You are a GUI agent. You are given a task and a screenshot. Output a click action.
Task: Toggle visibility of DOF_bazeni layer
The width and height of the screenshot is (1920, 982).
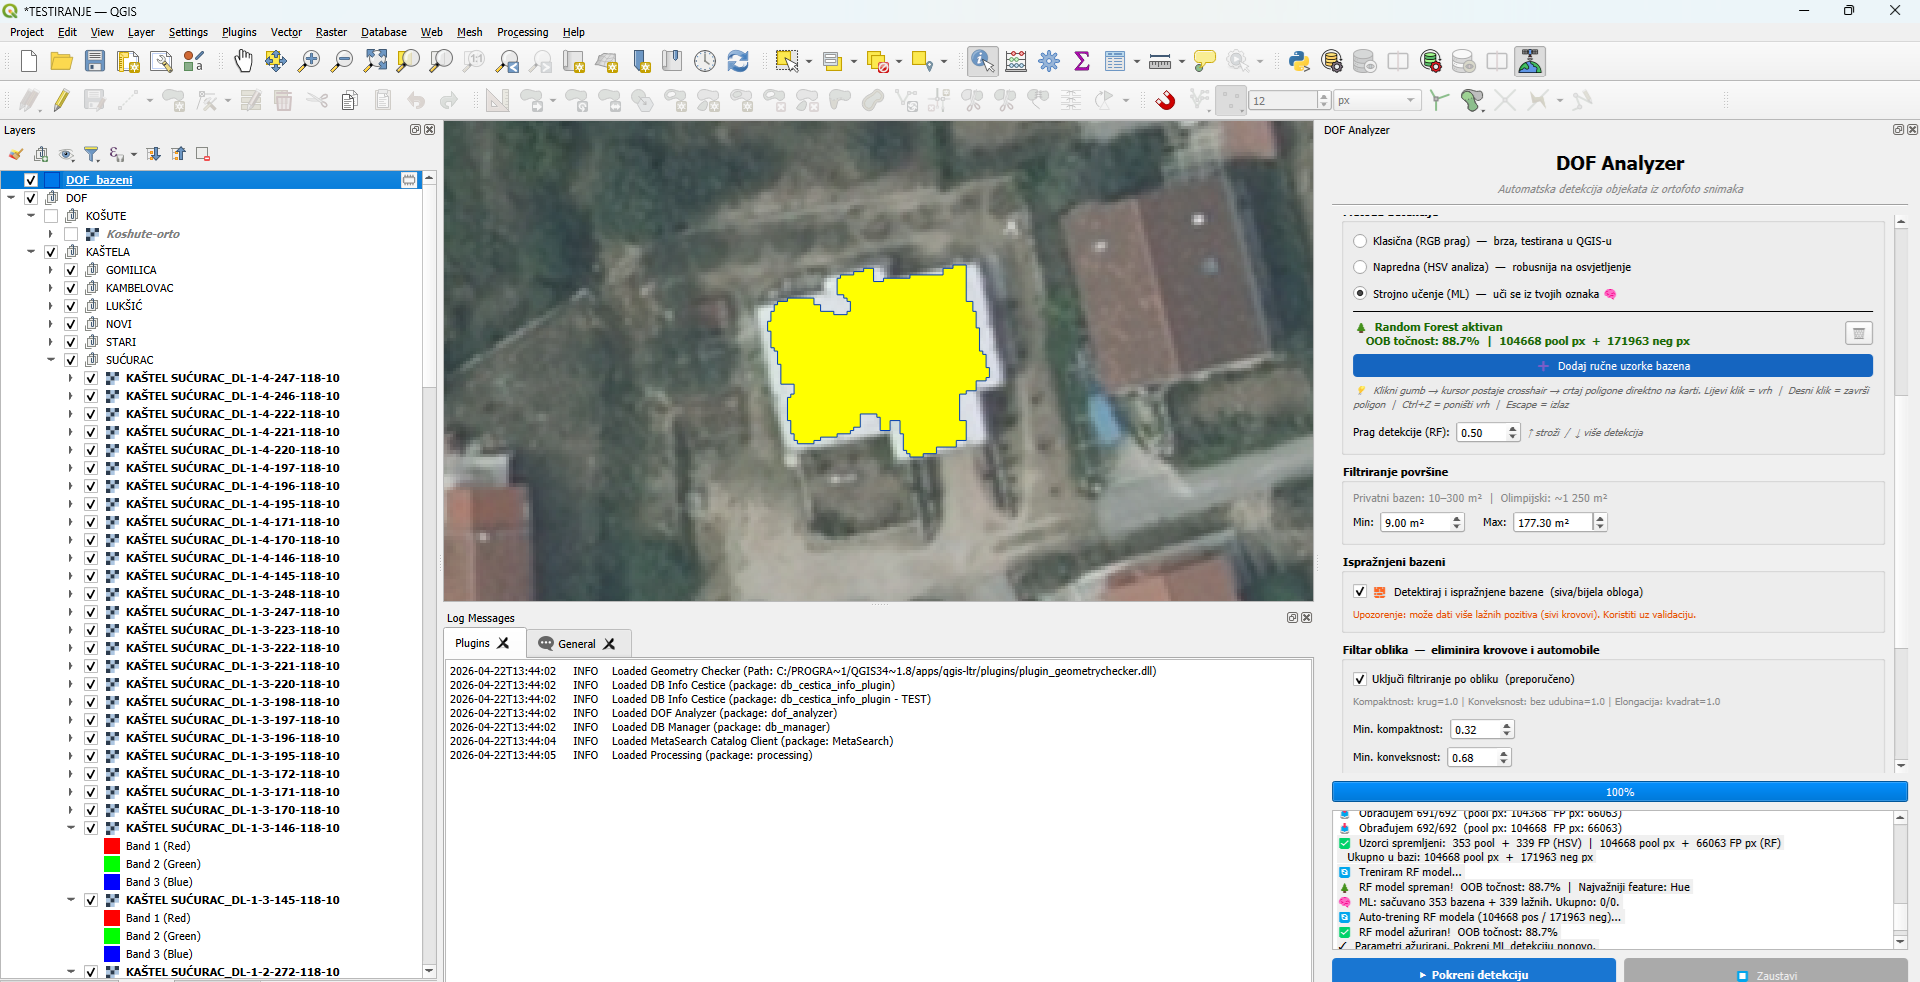click(x=31, y=180)
